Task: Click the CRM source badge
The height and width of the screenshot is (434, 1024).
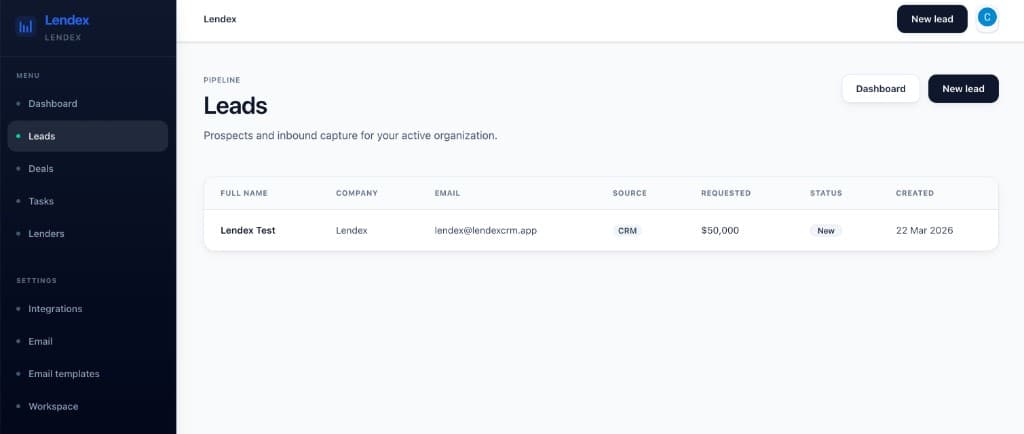Action: point(627,230)
